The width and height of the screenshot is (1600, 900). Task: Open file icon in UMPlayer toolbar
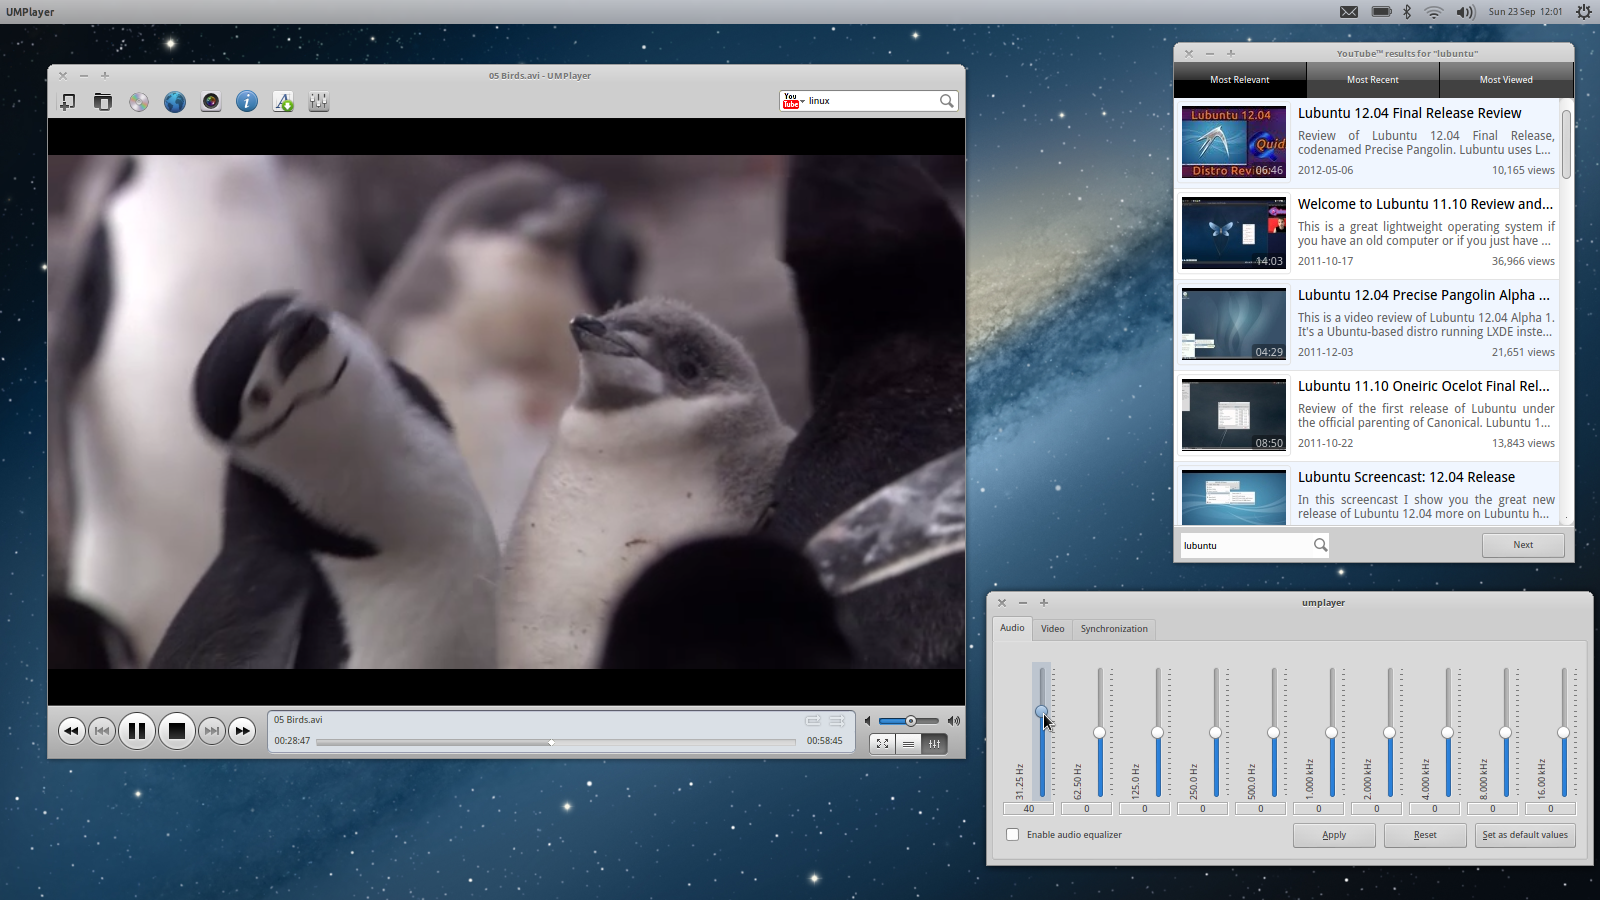pos(67,101)
